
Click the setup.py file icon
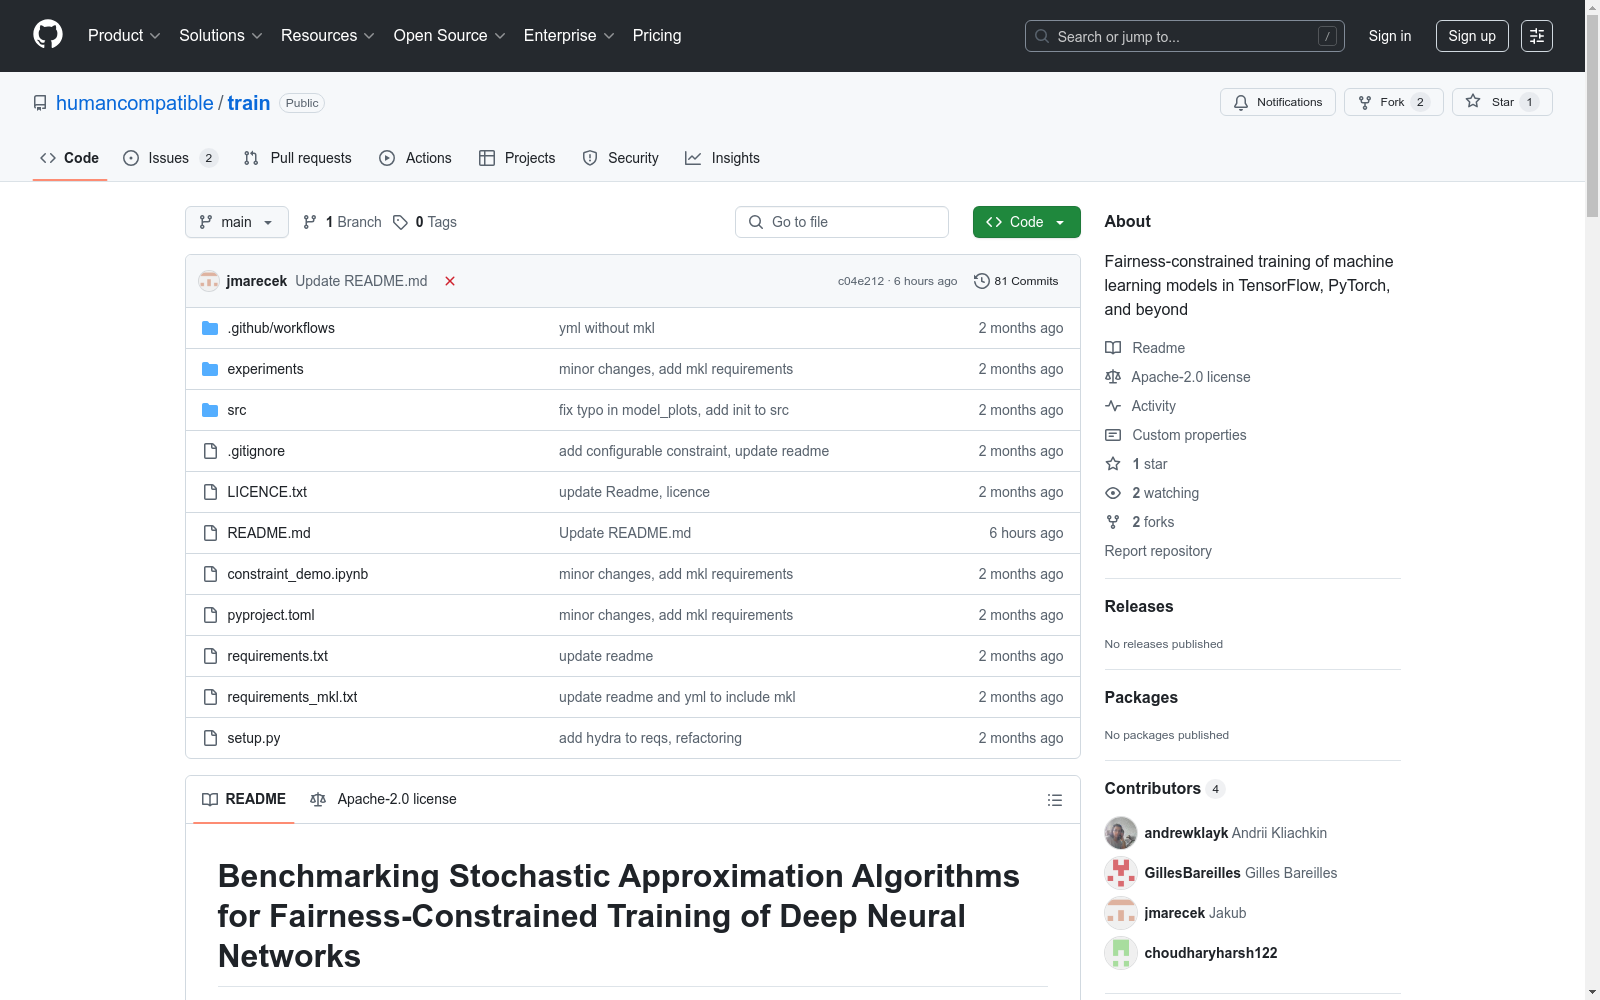click(210, 738)
